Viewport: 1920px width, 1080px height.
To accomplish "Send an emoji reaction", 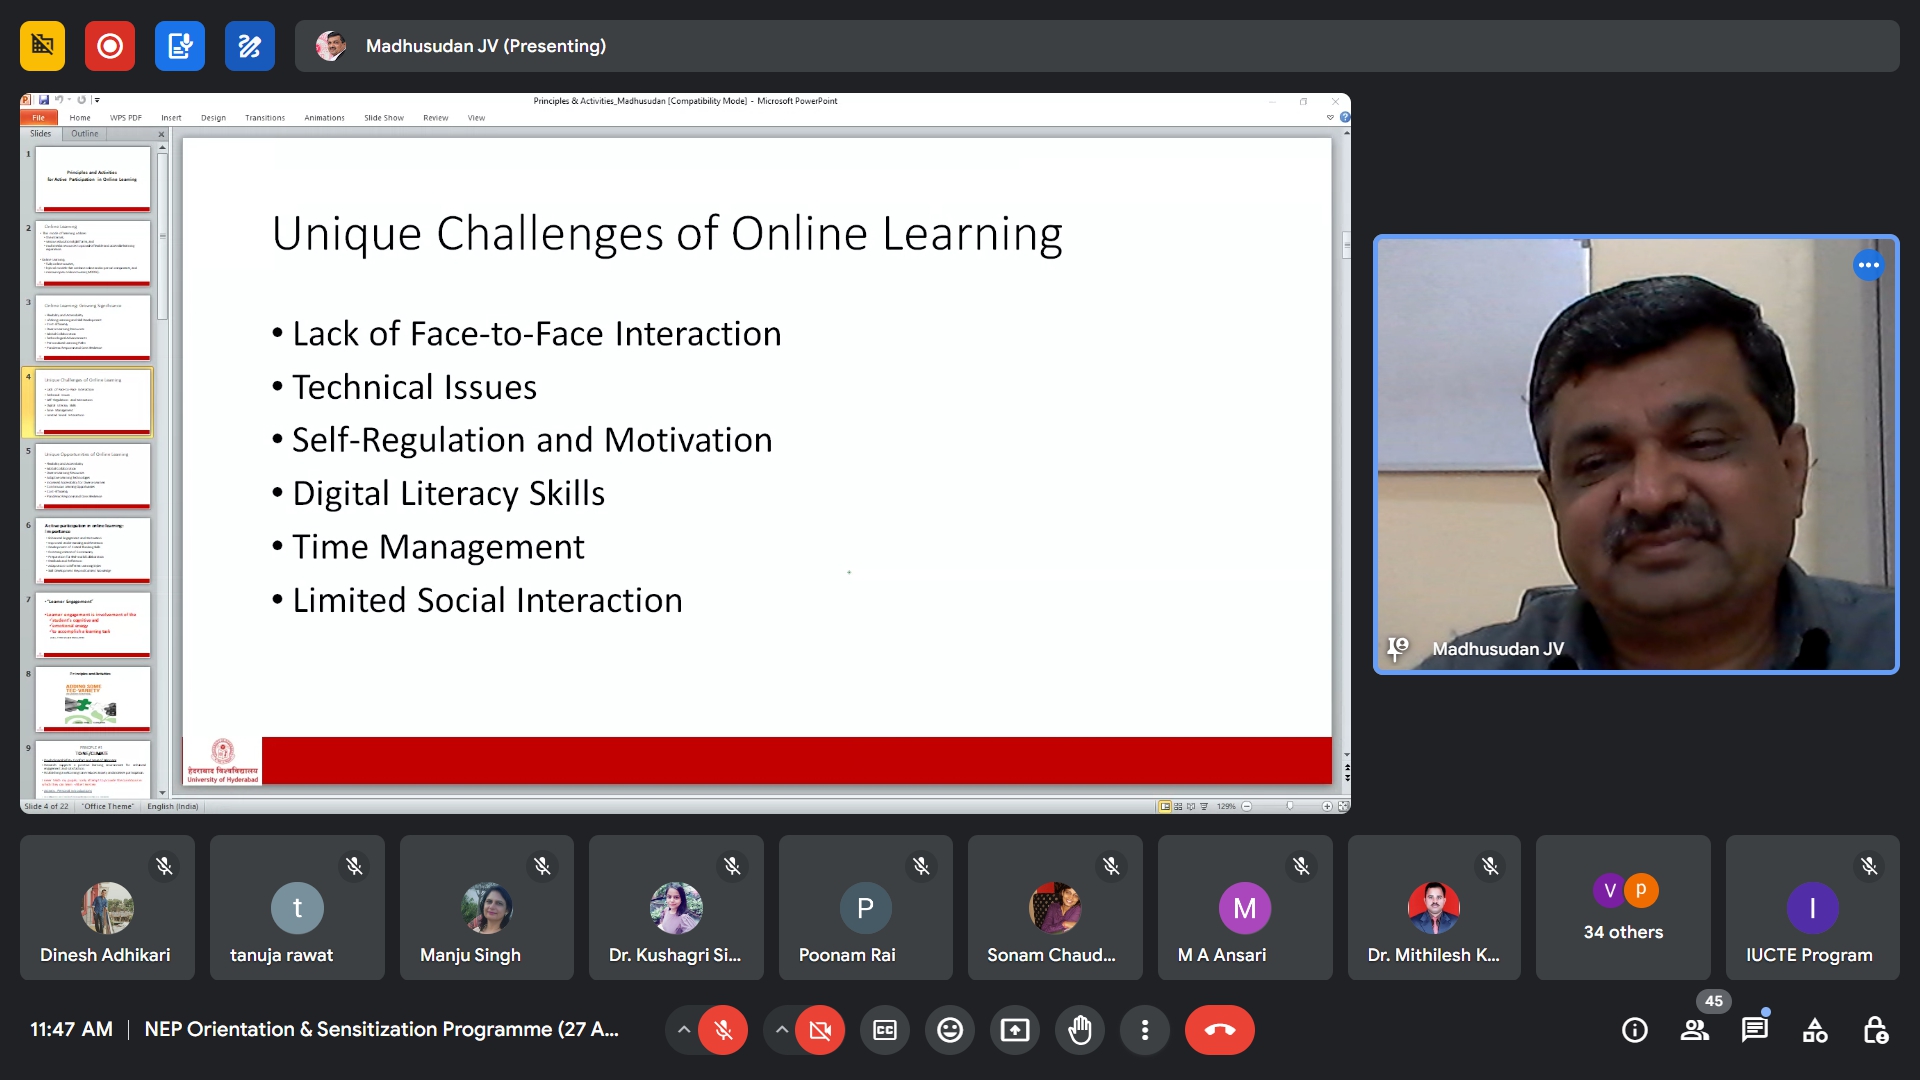I will tap(950, 1030).
